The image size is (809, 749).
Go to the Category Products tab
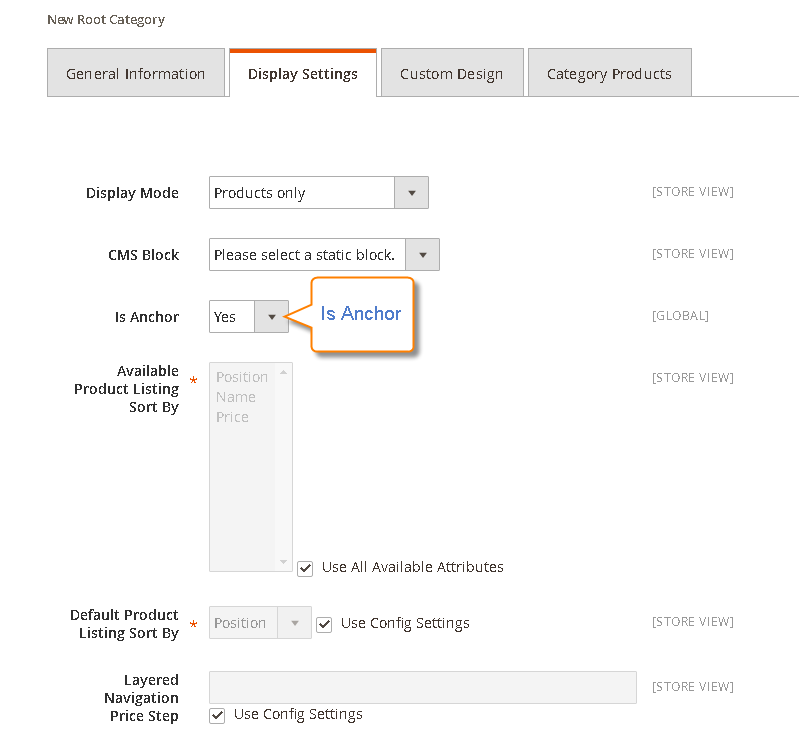(x=609, y=72)
